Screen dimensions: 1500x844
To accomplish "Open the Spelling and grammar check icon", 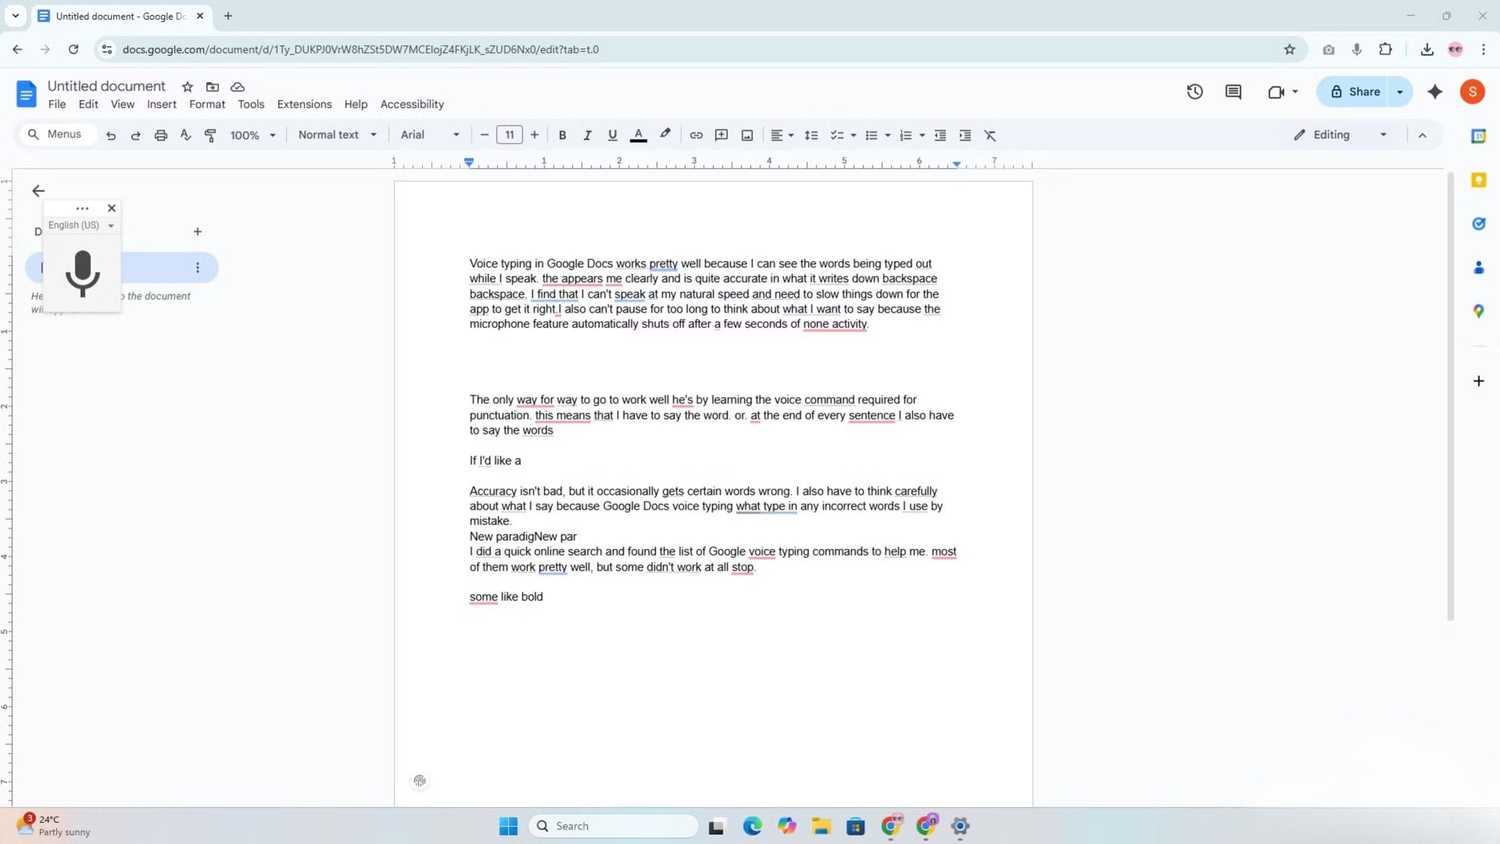I will pos(185,134).
